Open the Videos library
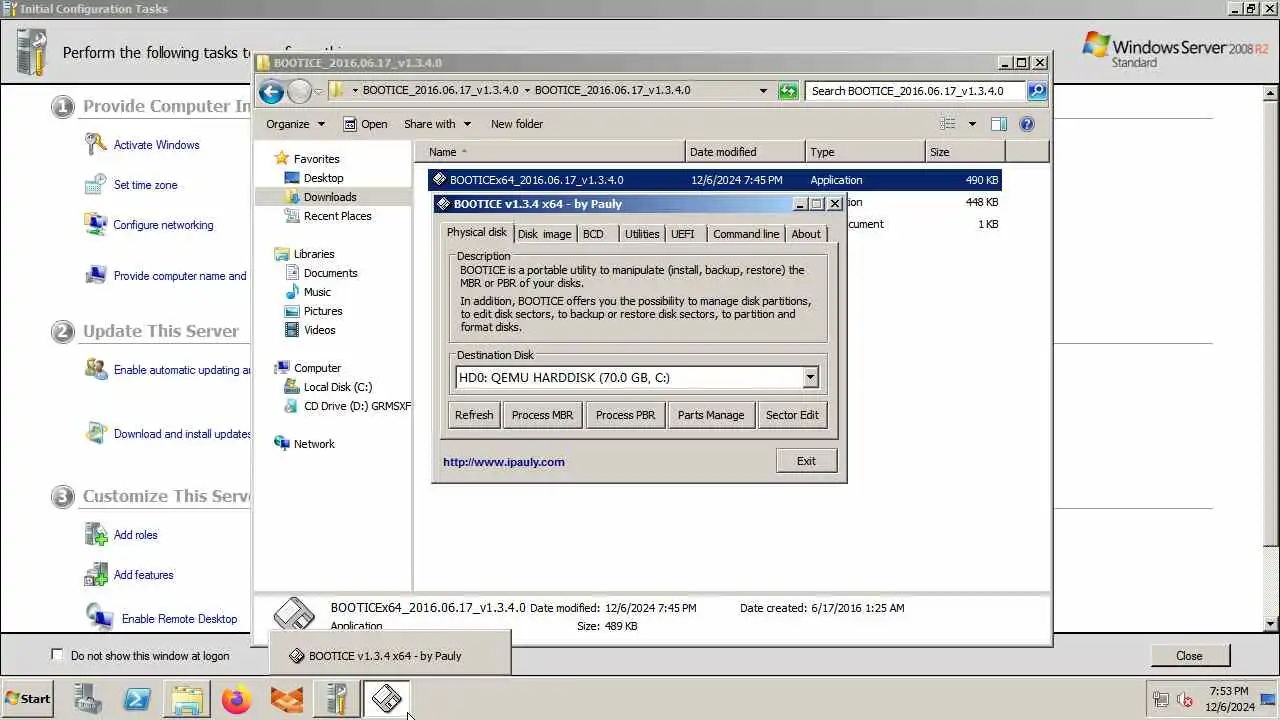This screenshot has width=1280, height=720. click(319, 330)
